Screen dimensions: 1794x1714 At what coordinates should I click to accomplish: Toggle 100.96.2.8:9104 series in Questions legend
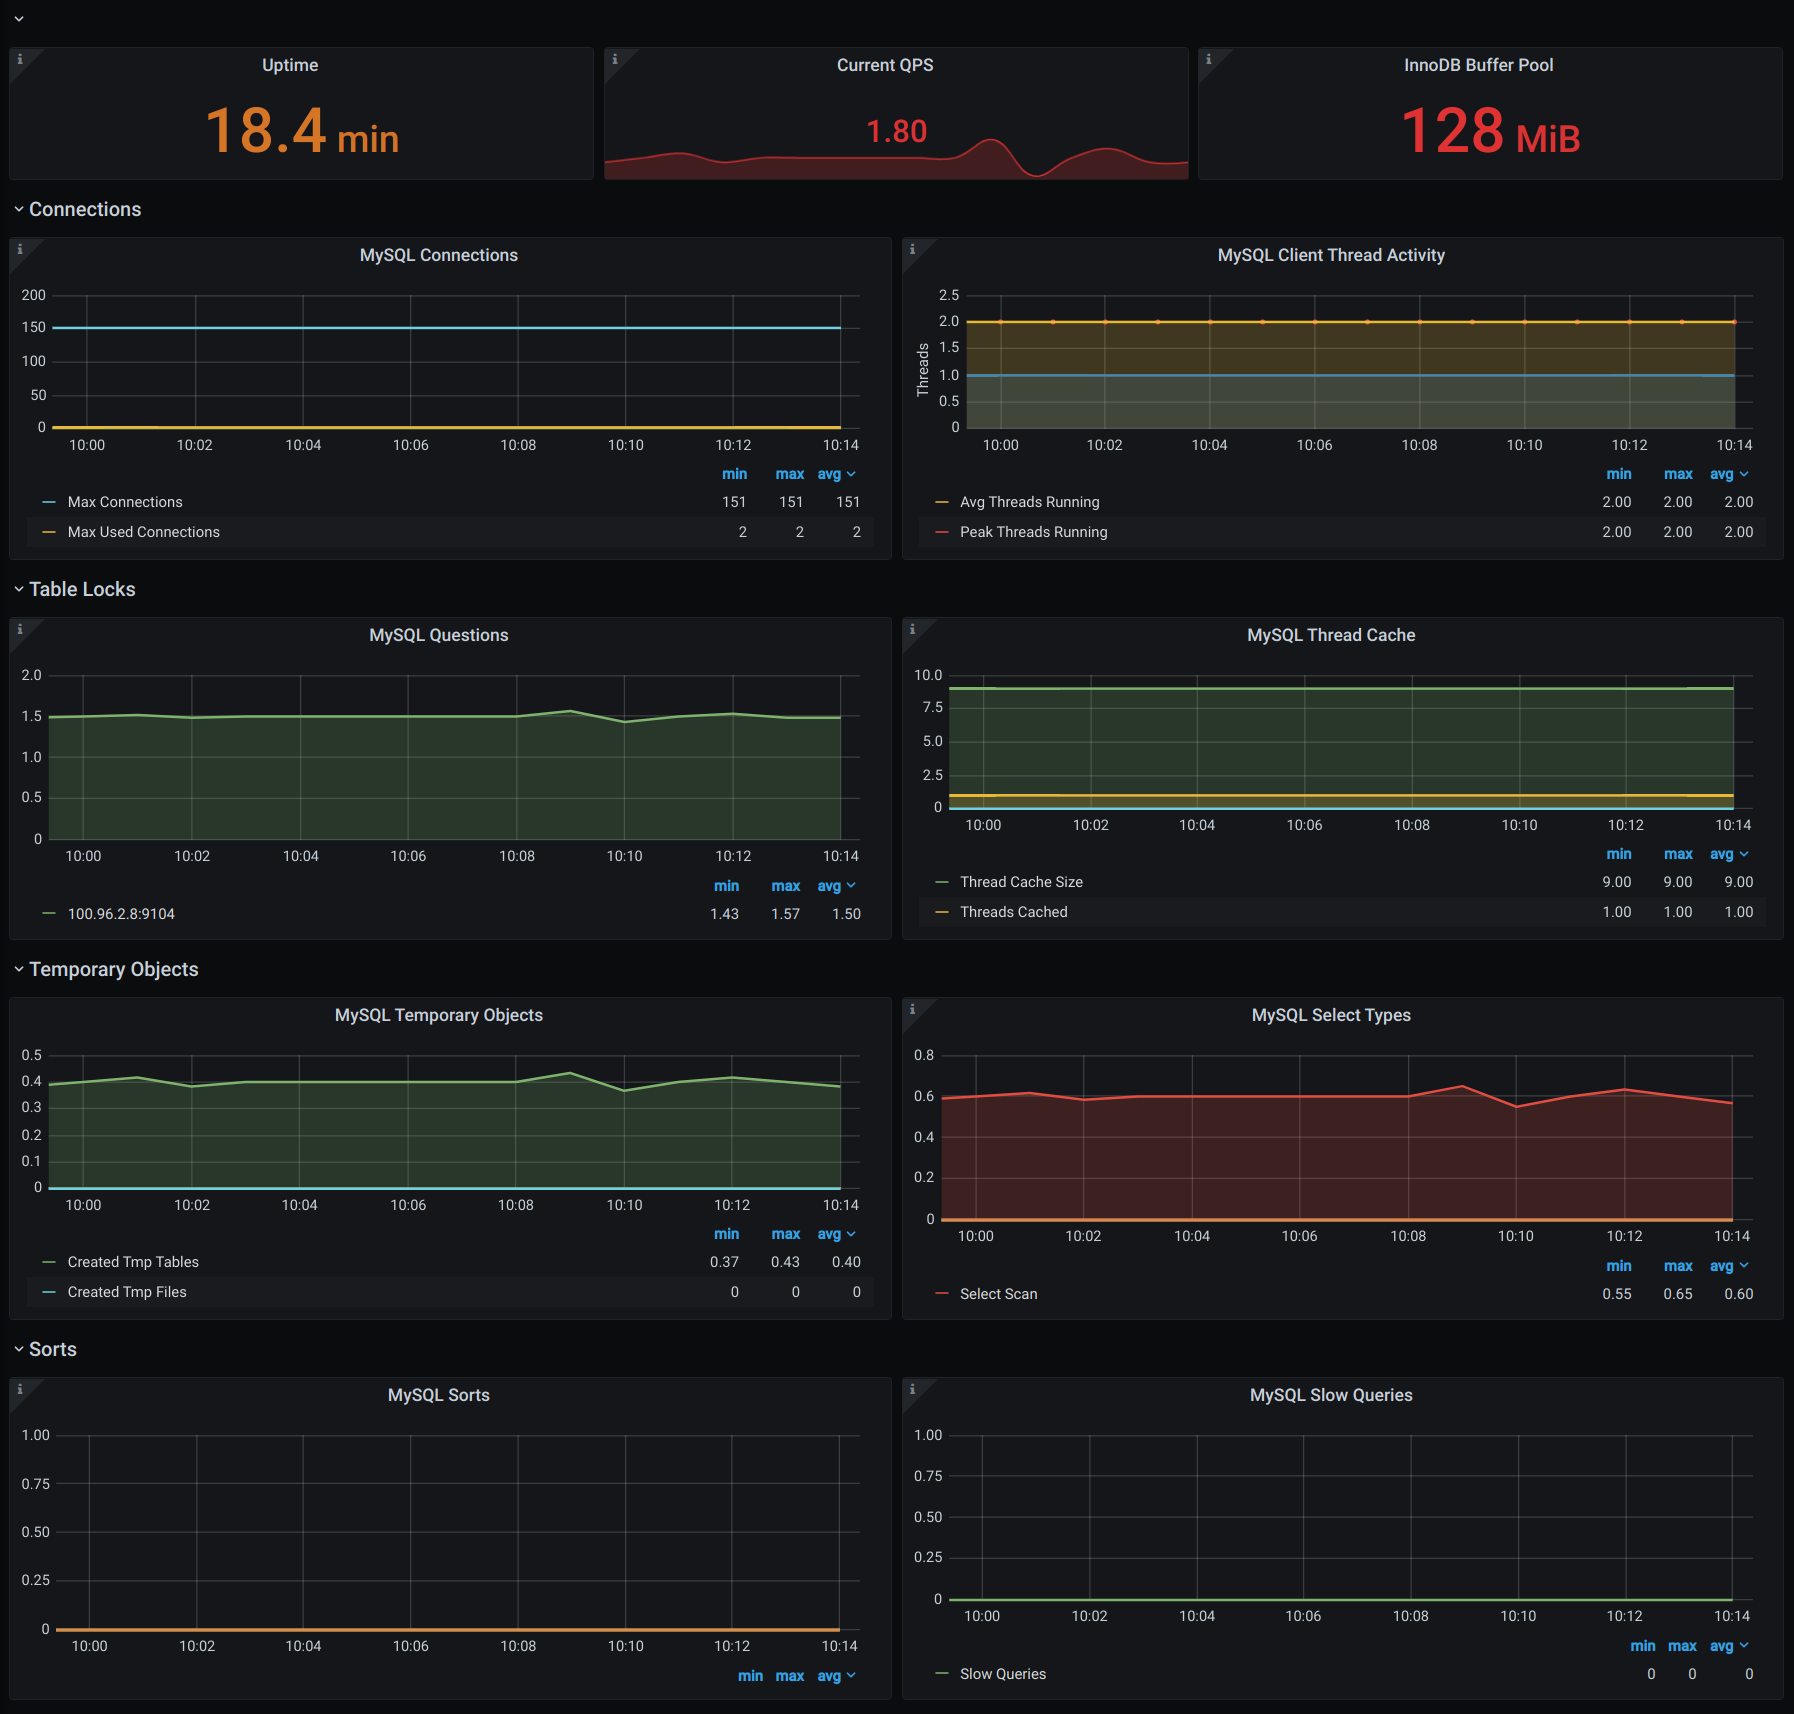(x=121, y=914)
